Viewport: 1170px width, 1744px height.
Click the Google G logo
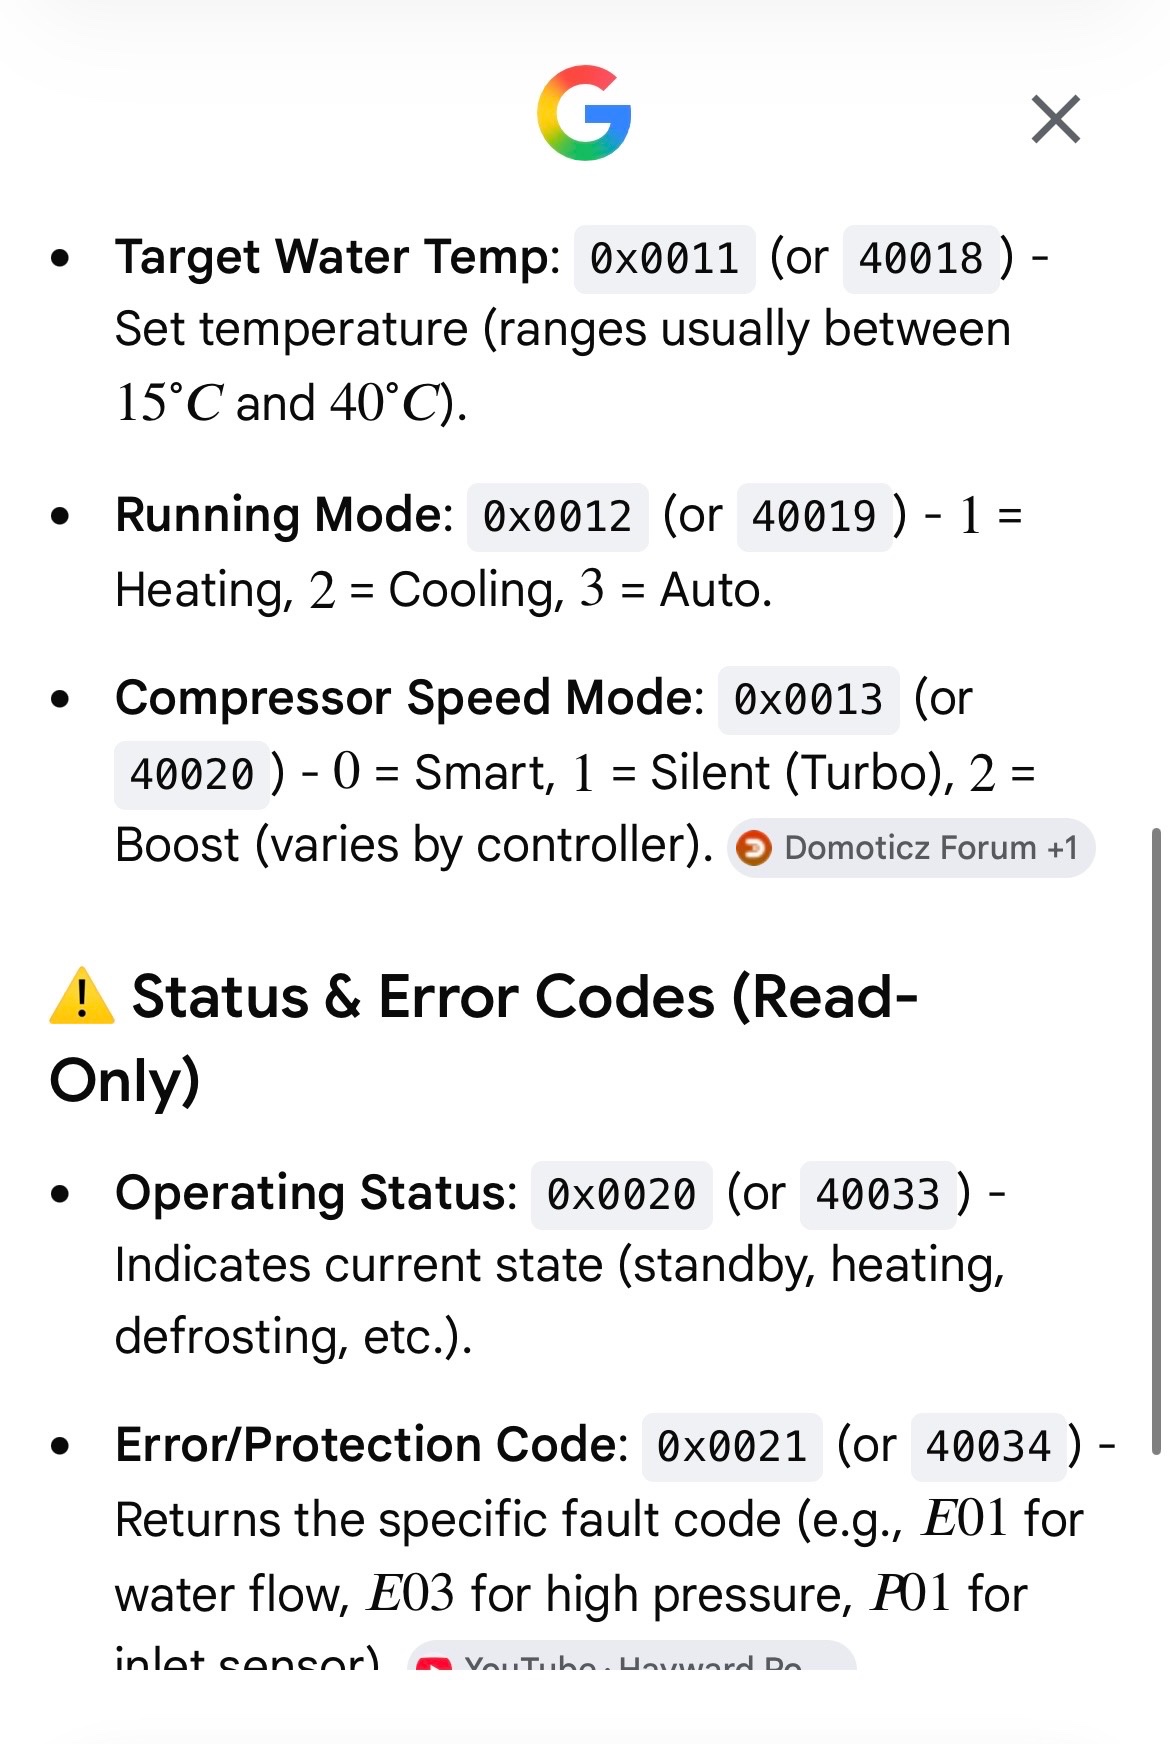pos(584,113)
